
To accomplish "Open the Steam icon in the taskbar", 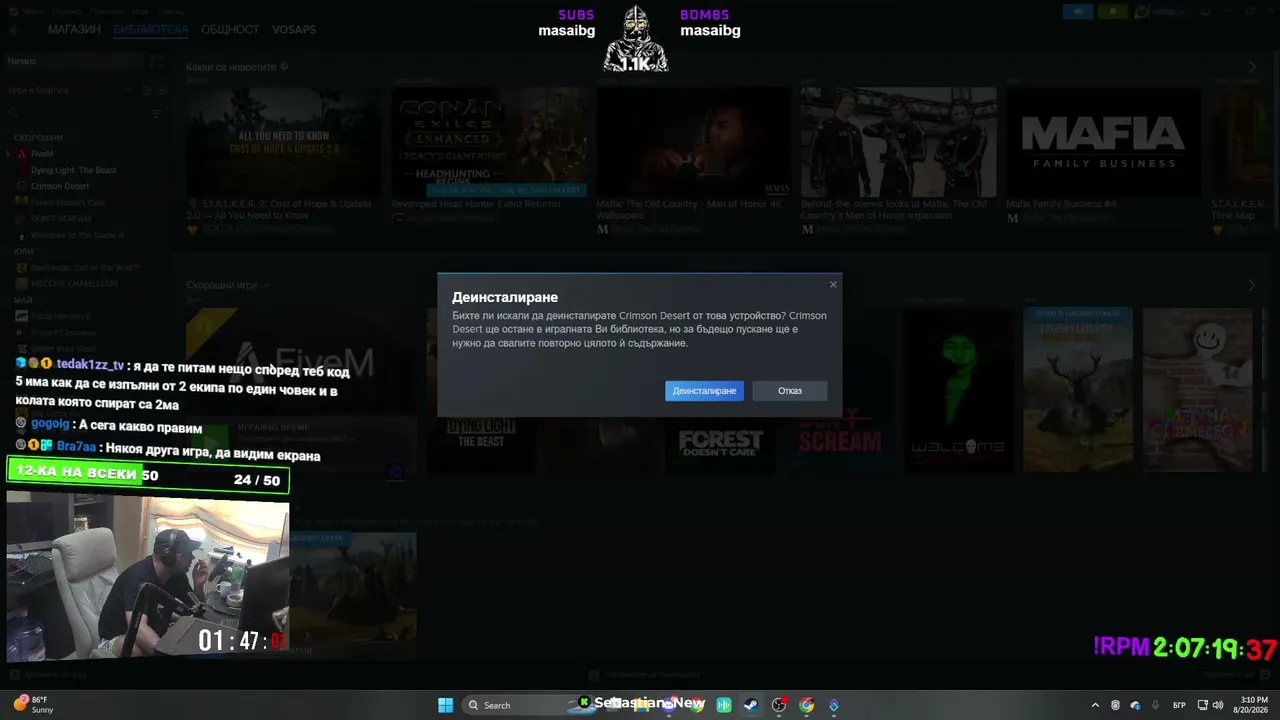I will coord(751,705).
